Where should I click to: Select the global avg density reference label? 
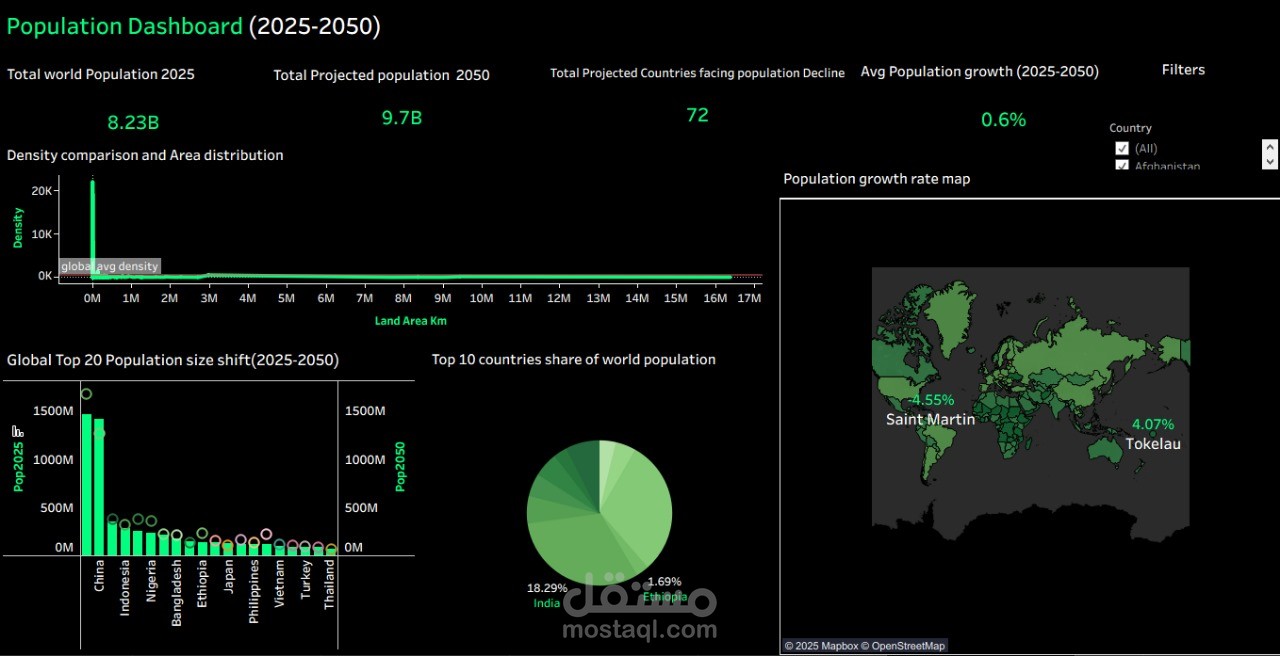[109, 266]
